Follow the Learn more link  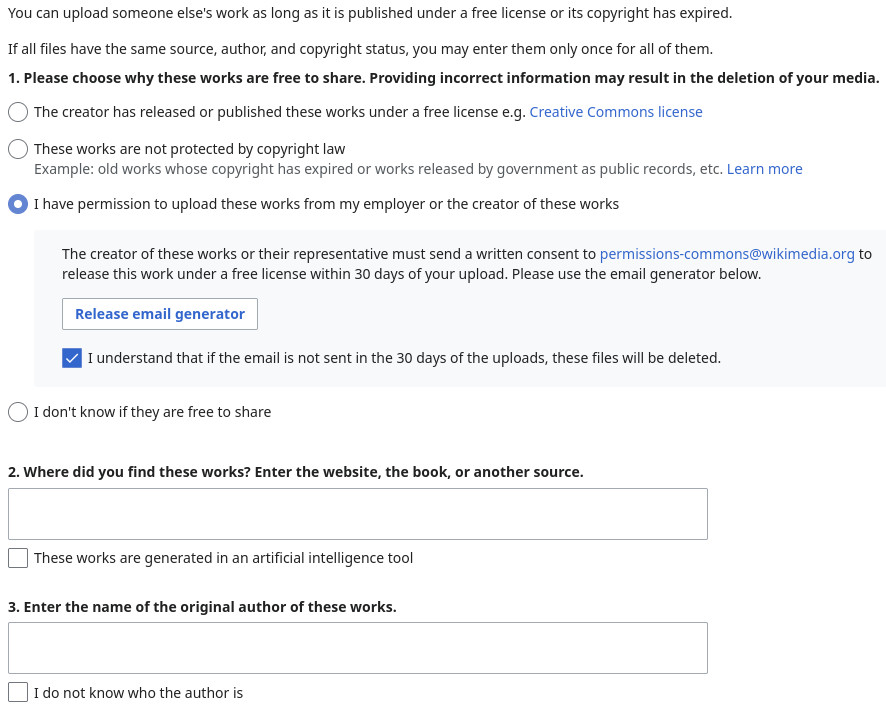pyautogui.click(x=765, y=169)
